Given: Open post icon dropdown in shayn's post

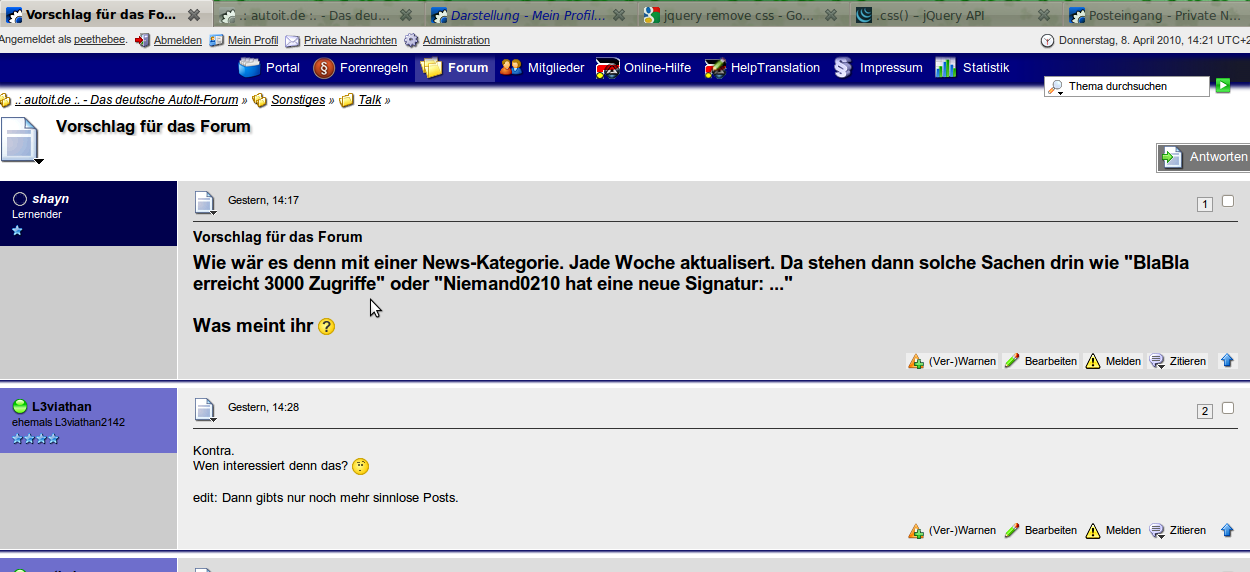Looking at the screenshot, I should pyautogui.click(x=205, y=203).
